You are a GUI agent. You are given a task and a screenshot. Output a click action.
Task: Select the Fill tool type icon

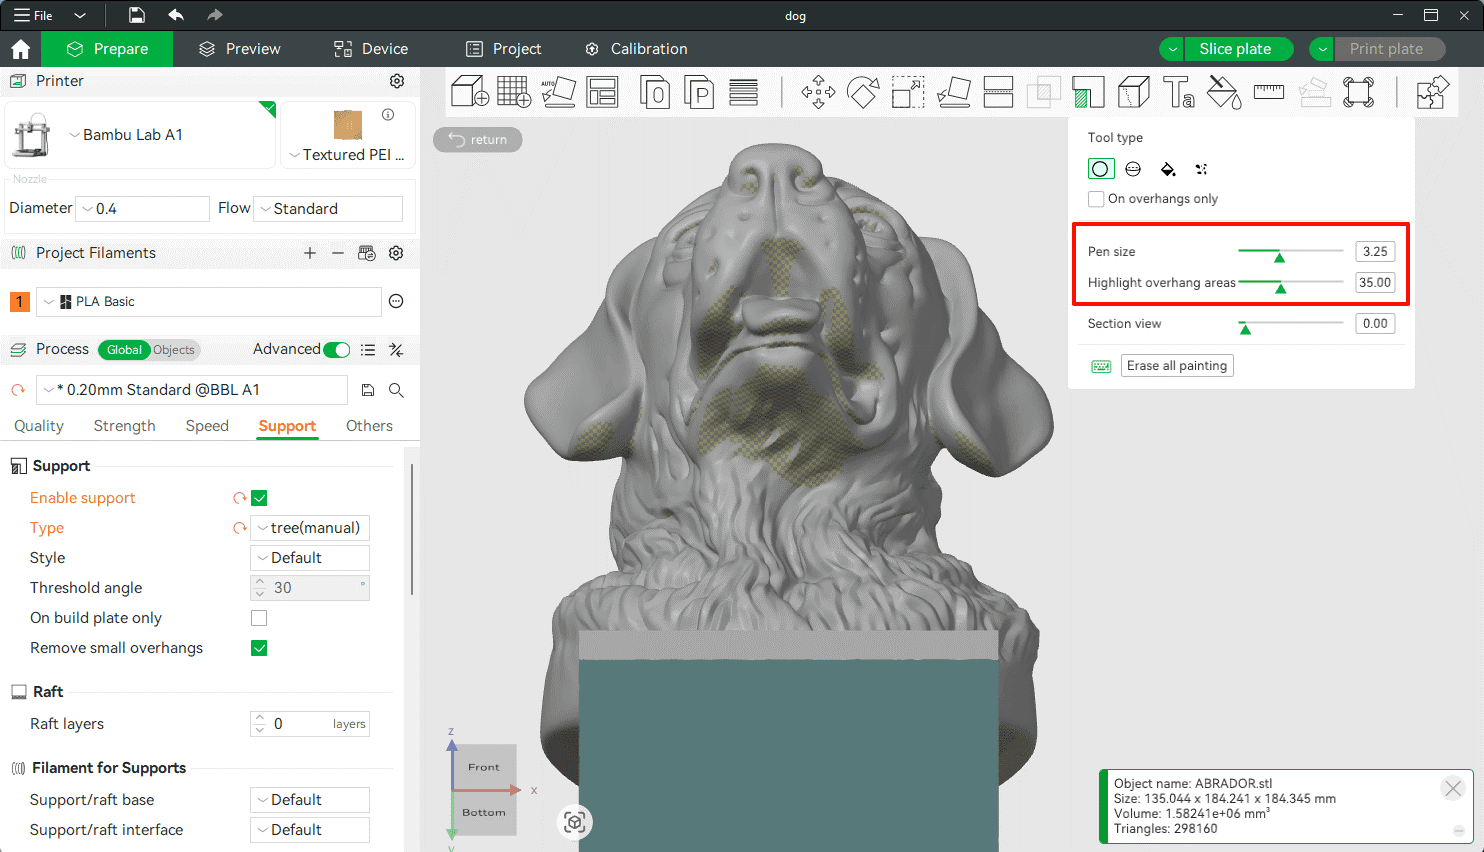pos(1167,169)
